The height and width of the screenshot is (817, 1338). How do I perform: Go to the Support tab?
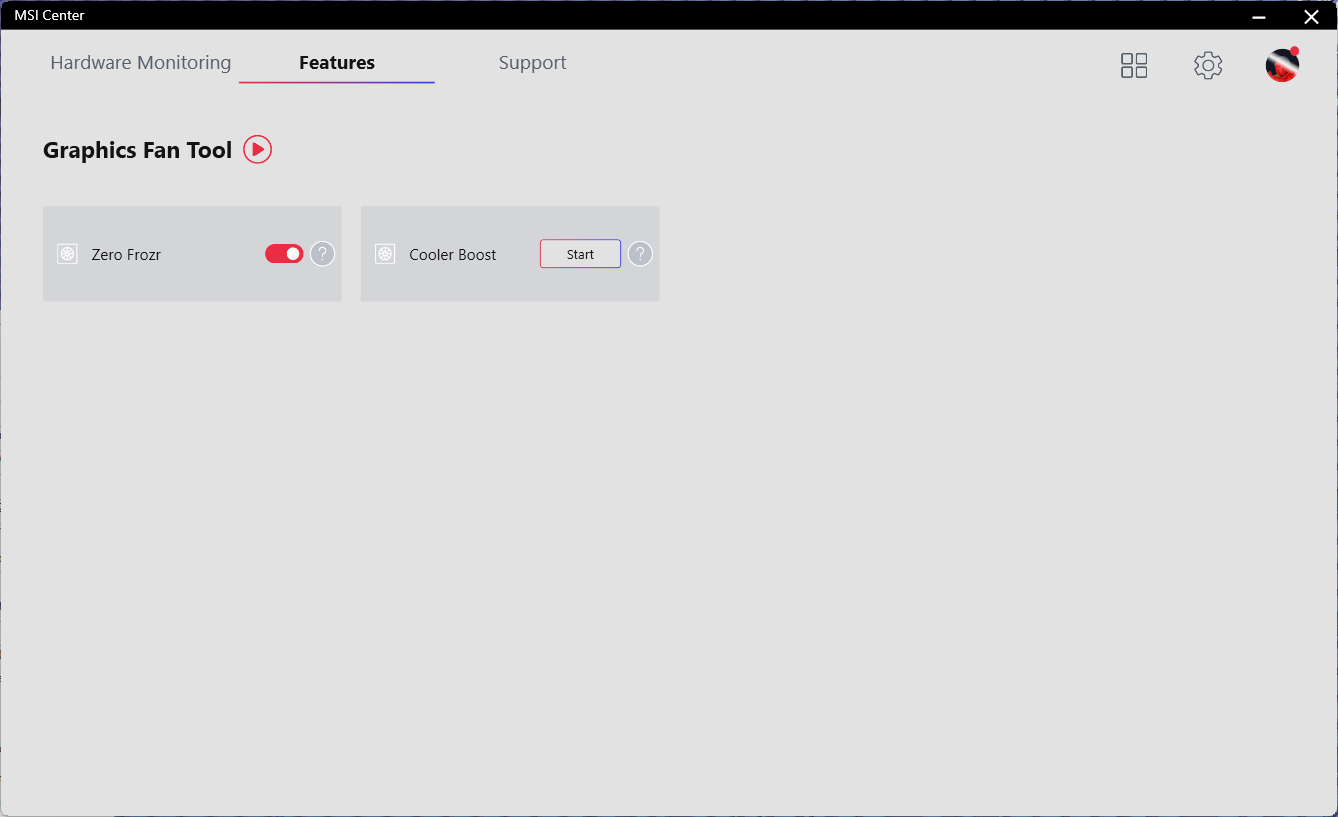533,63
